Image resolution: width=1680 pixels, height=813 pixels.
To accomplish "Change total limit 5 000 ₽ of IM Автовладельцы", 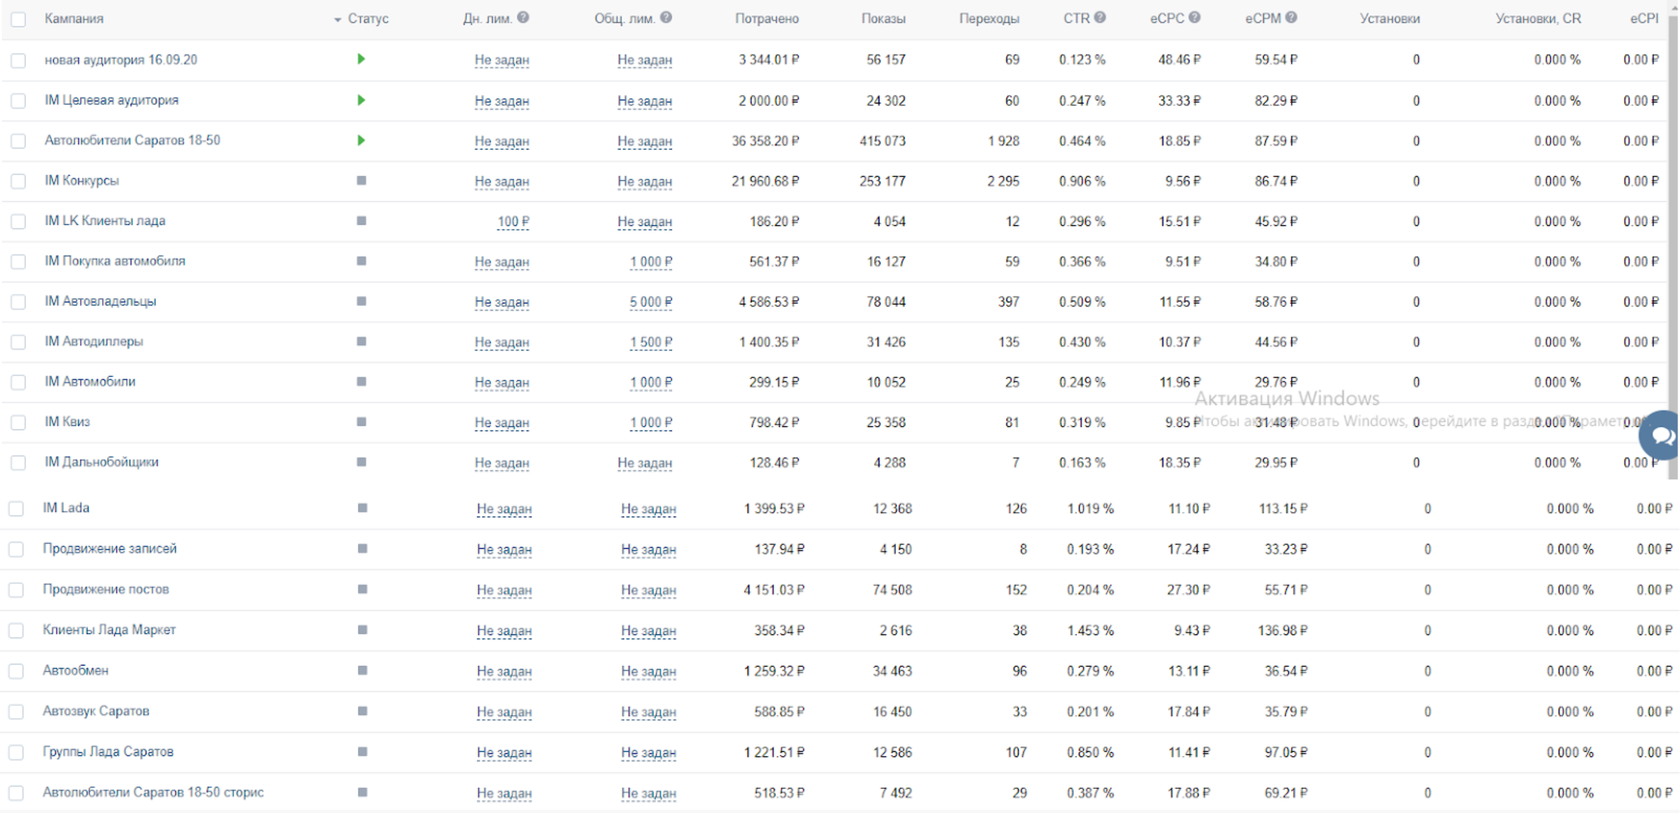I will [650, 302].
